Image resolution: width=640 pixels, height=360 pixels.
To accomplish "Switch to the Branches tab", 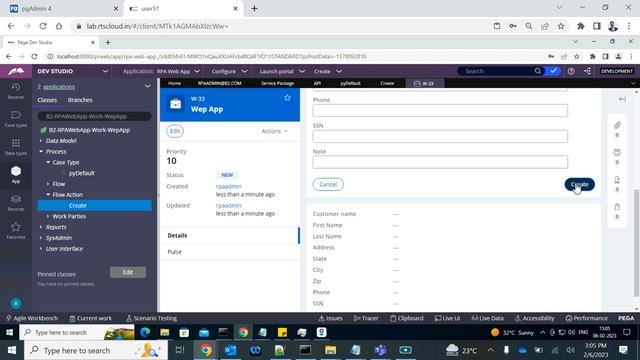I will click(x=80, y=100).
